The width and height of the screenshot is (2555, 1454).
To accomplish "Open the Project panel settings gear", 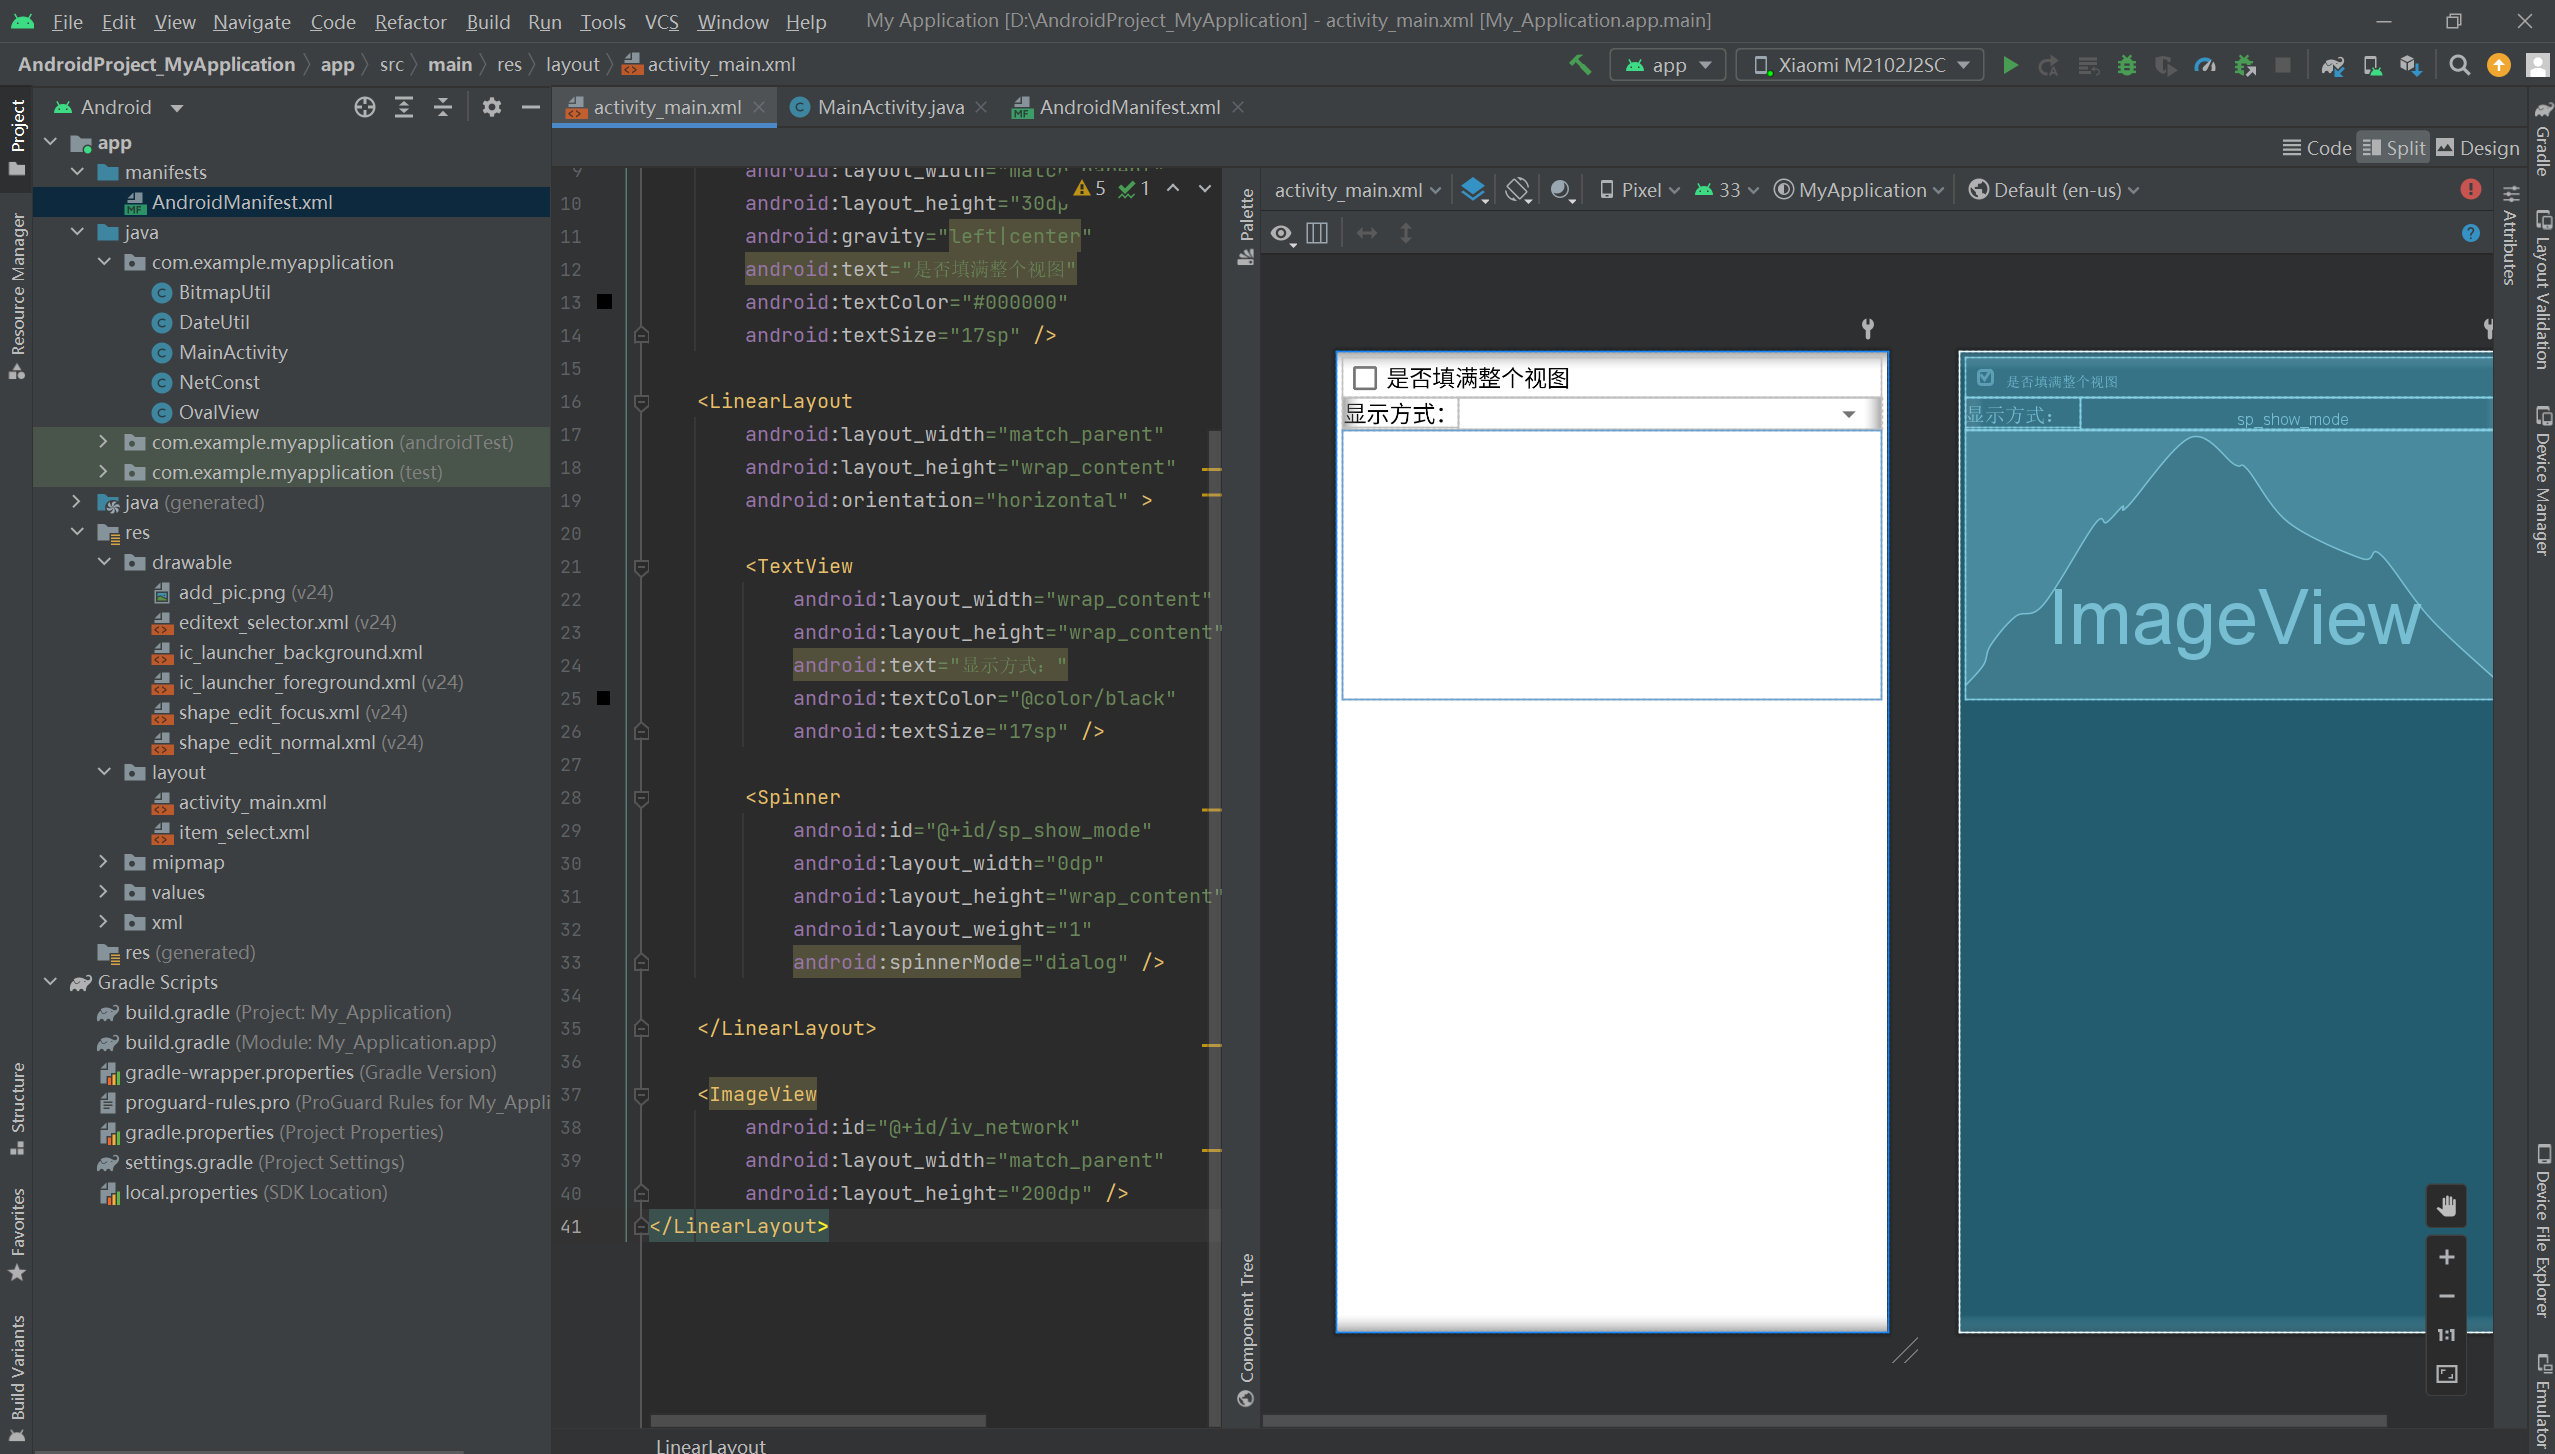I will point(491,108).
